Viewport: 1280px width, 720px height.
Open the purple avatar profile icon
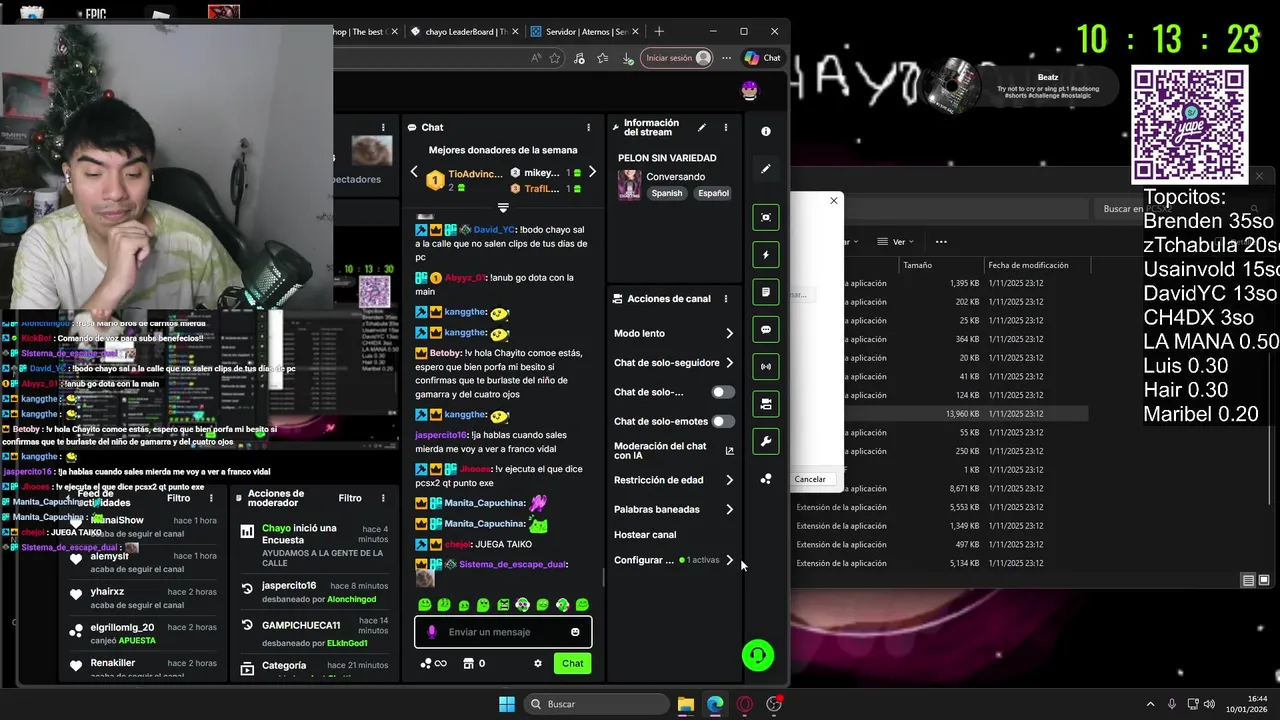pyautogui.click(x=749, y=91)
